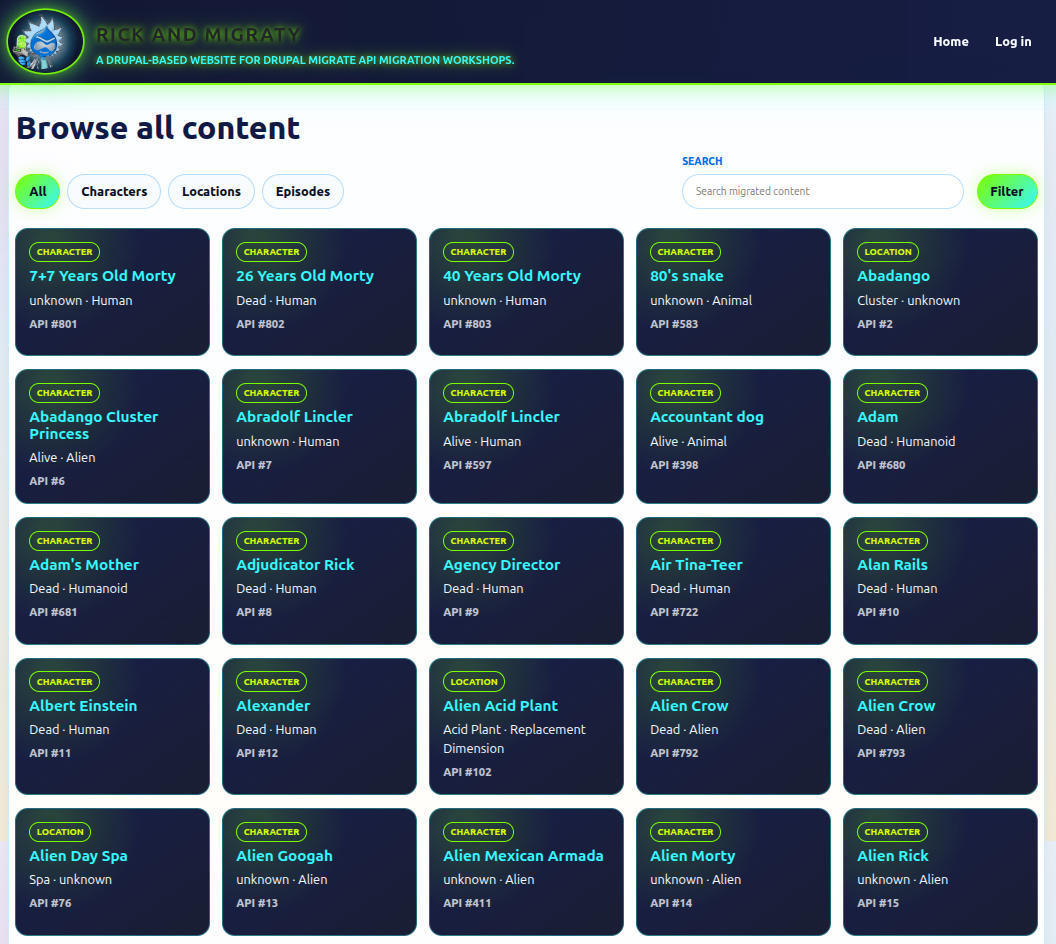This screenshot has height=944, width=1056.
Task: Open the Alien Day Spa location link
Action: 78,856
